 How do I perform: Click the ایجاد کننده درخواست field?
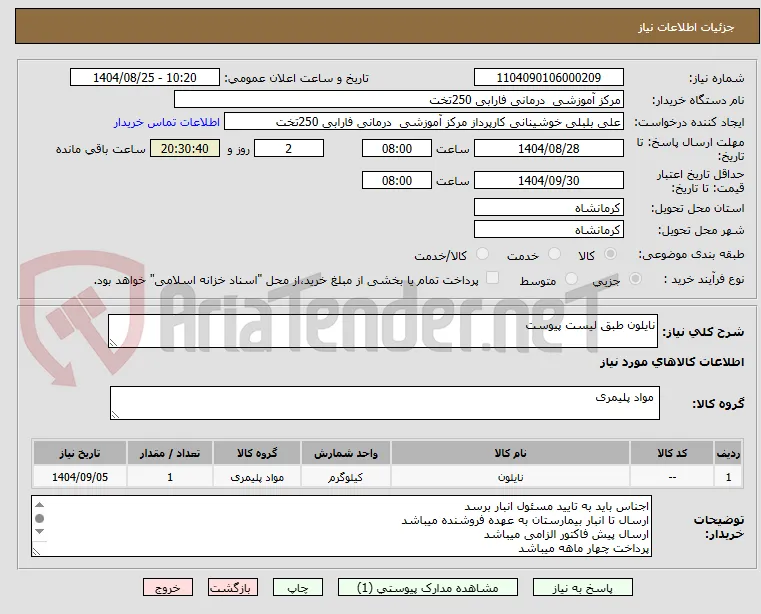424,122
